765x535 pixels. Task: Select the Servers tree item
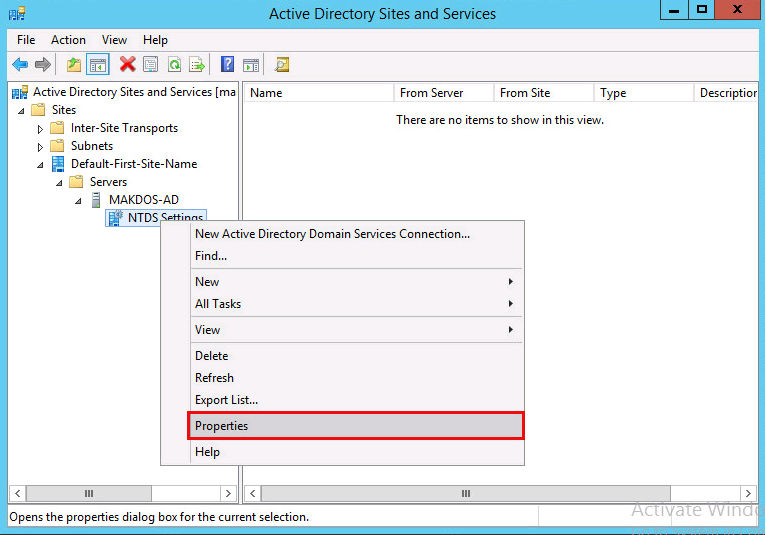108,182
